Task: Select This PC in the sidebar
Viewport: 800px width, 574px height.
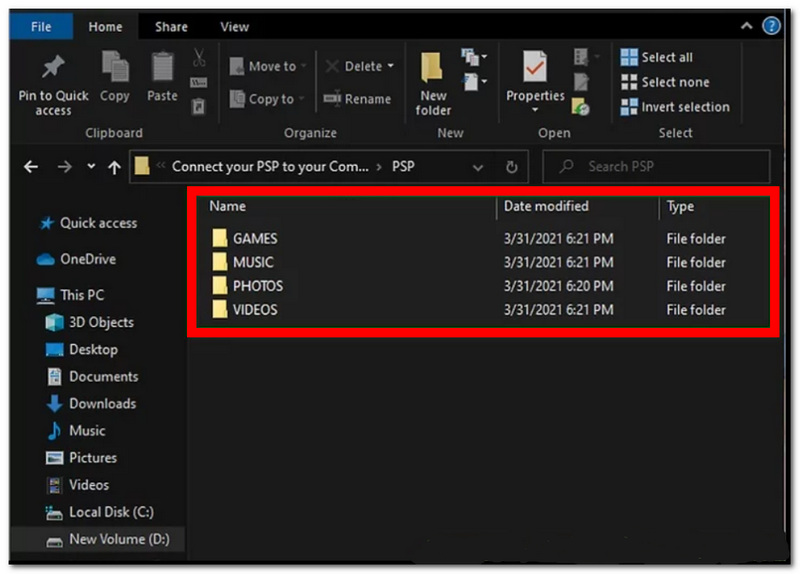Action: click(x=70, y=295)
